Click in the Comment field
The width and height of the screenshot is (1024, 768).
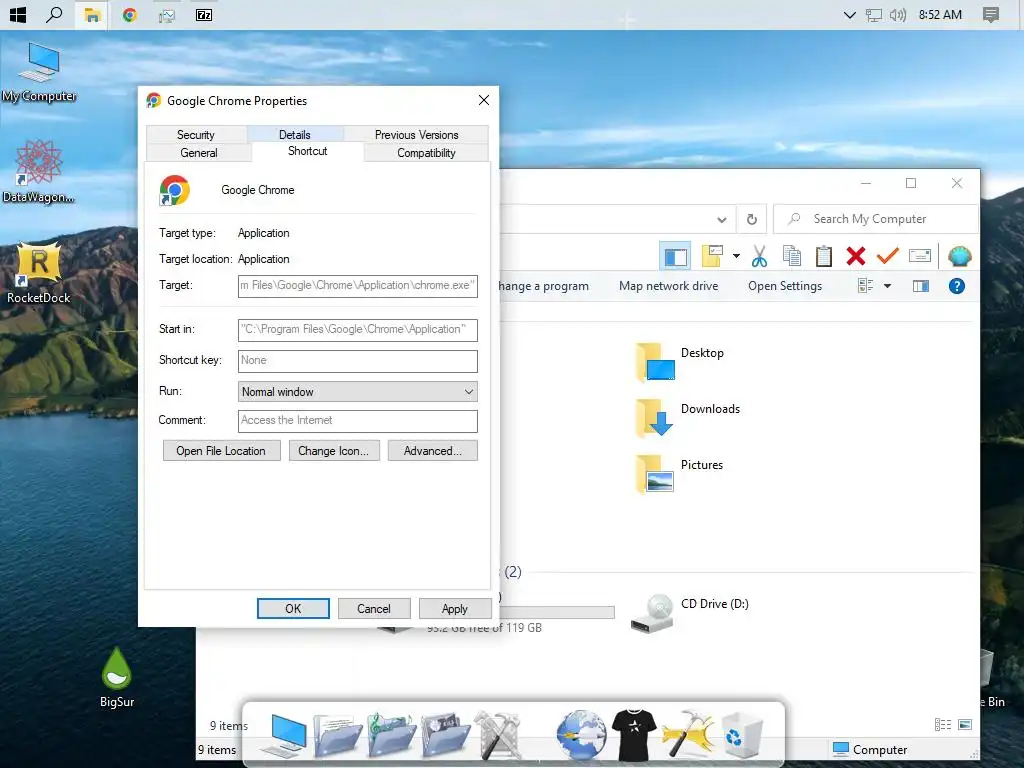click(357, 421)
